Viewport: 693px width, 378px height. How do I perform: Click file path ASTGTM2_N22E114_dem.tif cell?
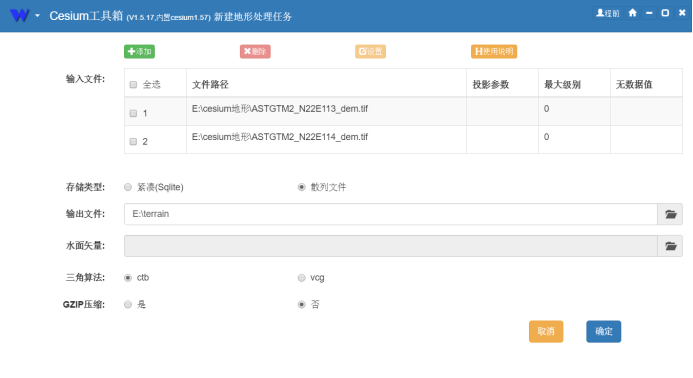[x=326, y=140]
